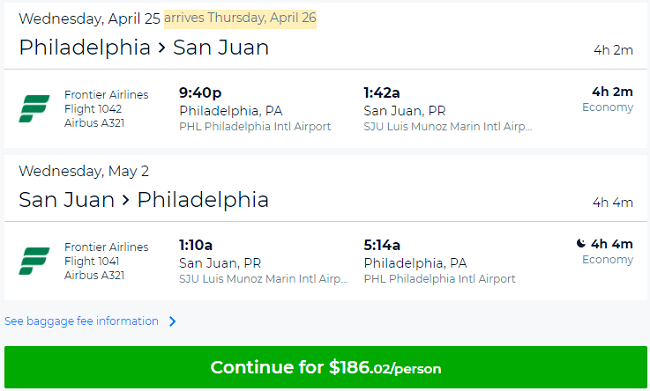Continue for $186.02 per person
This screenshot has width=650, height=391.
[x=325, y=367]
